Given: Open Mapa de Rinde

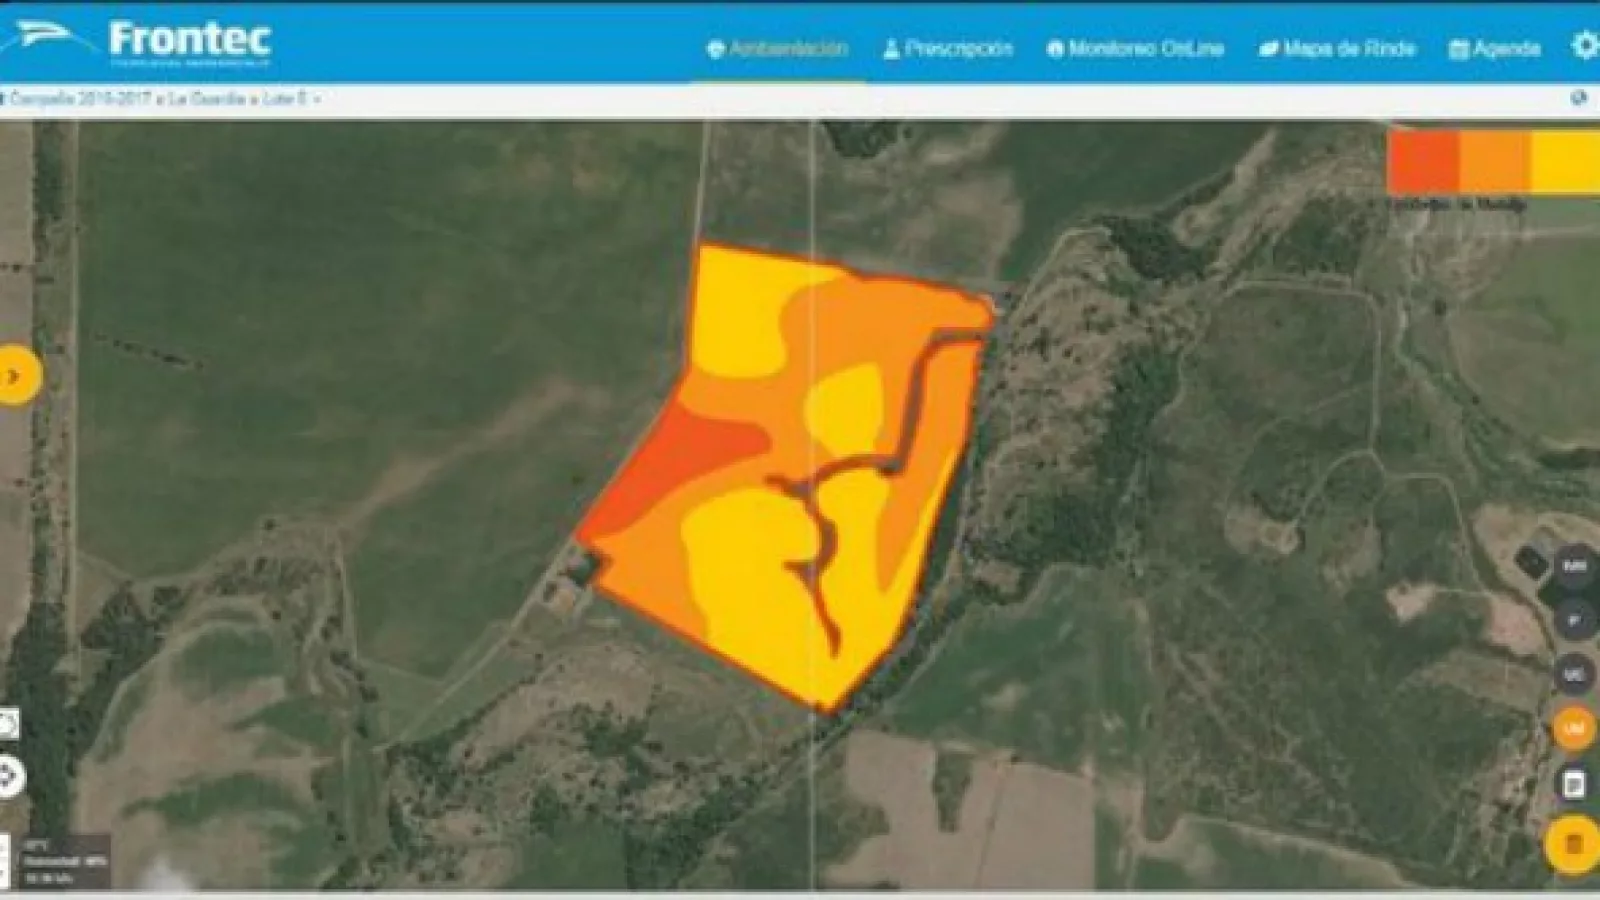Looking at the screenshot, I should tap(1337, 48).
